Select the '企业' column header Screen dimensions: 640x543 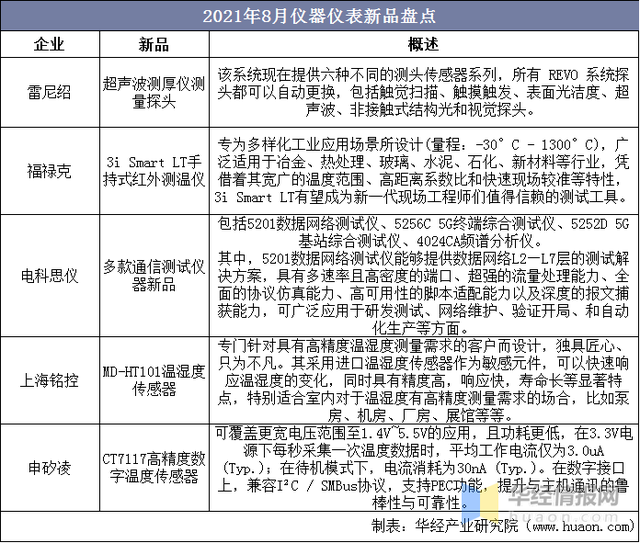pos(49,46)
